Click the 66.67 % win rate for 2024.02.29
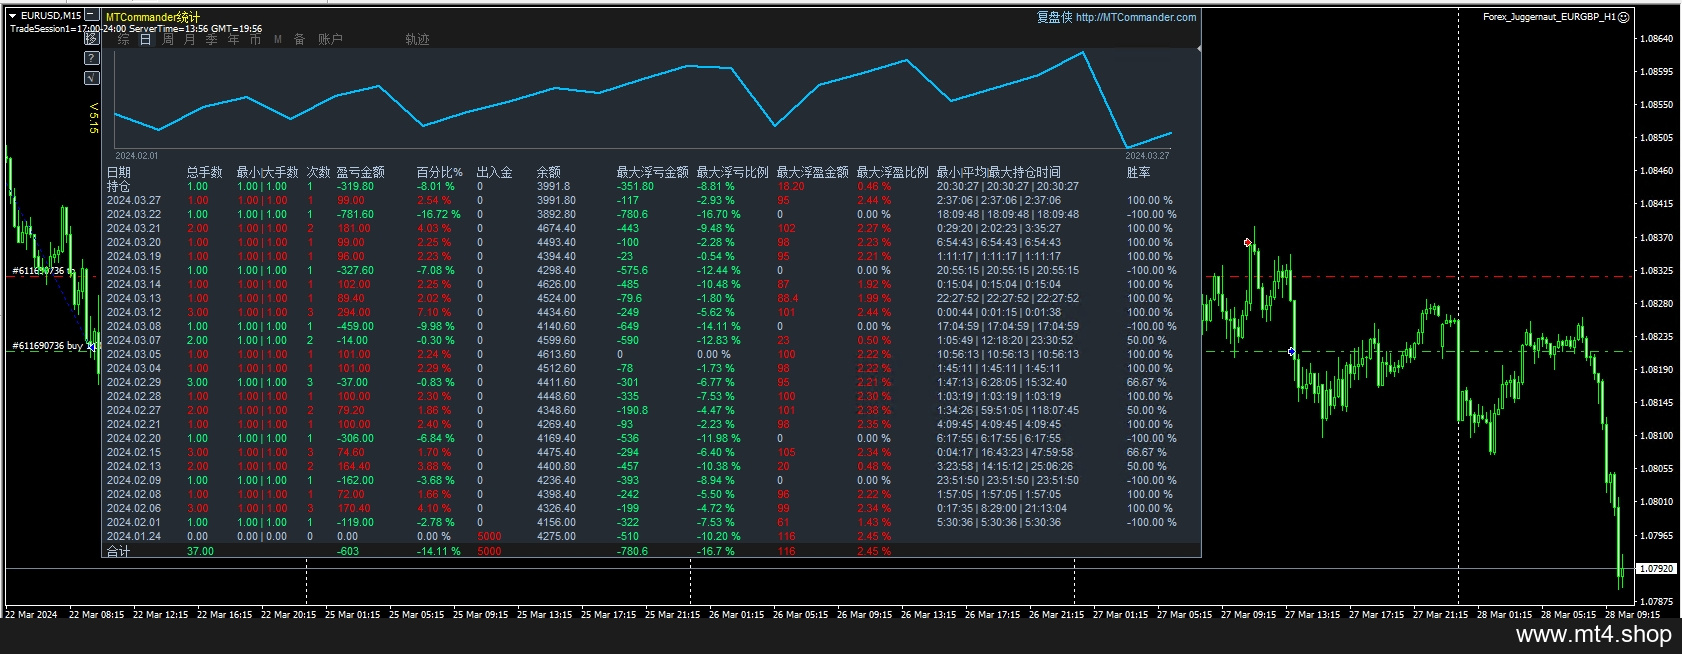1682x654 pixels. click(x=1146, y=382)
